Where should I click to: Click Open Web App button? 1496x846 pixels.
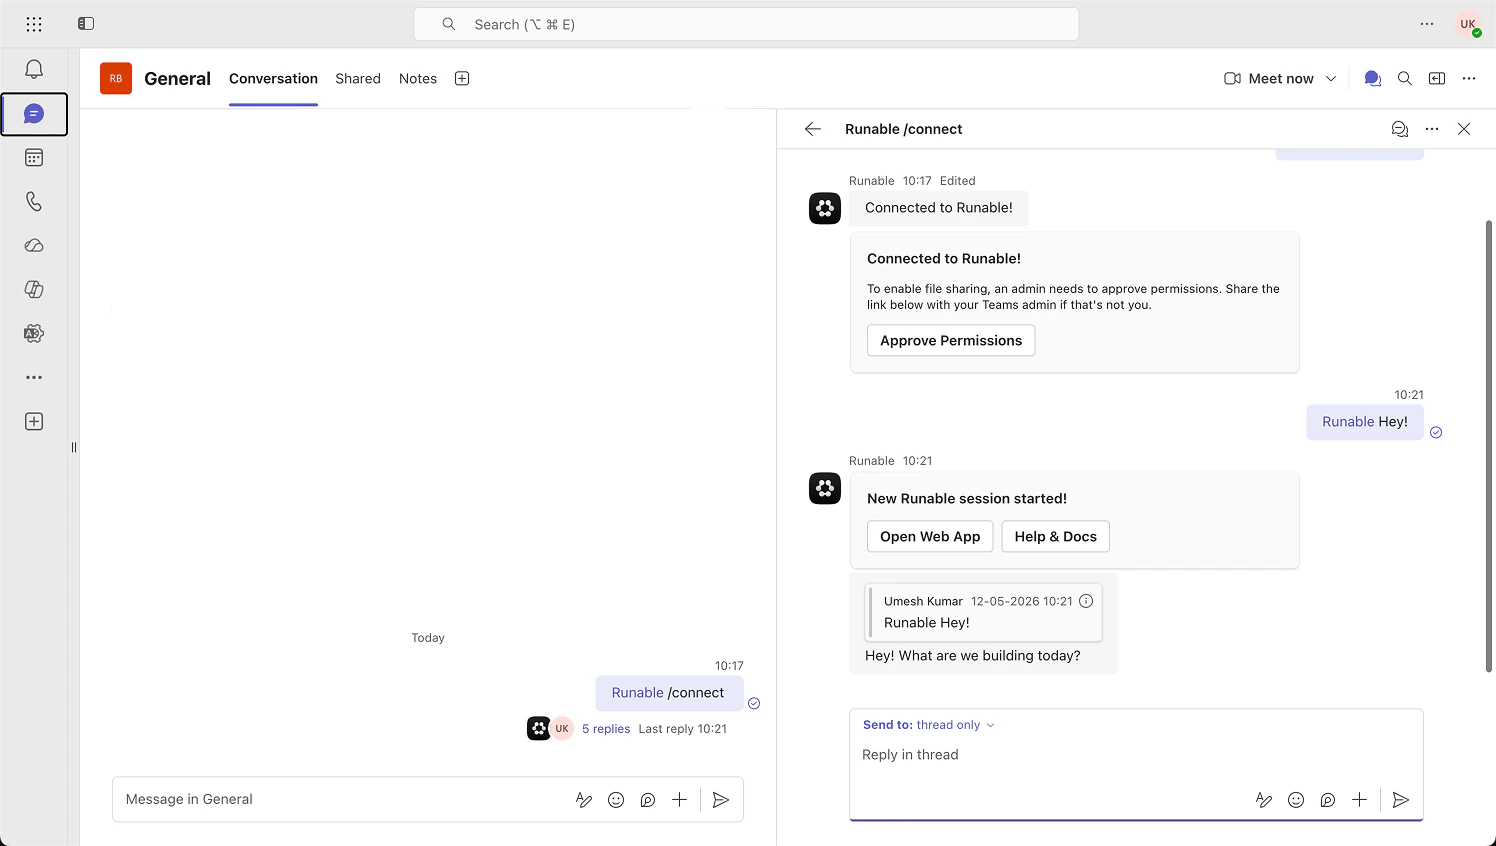pyautogui.click(x=930, y=537)
